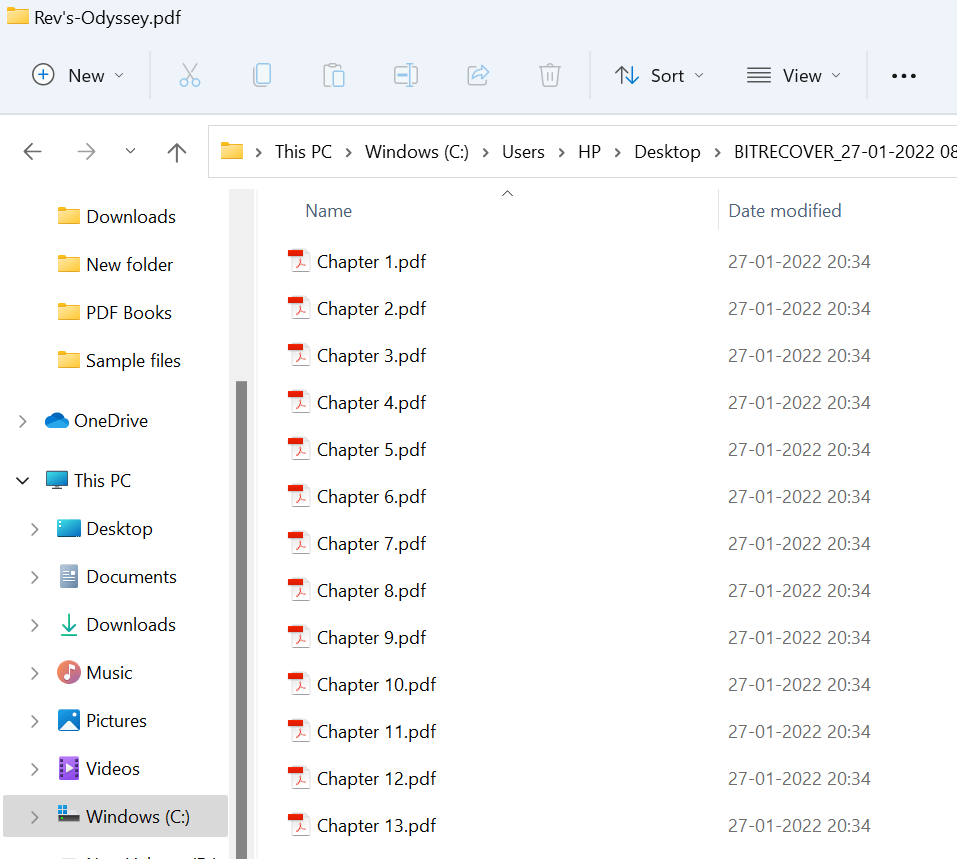Go up one folder level arrow
Viewport: 957px width, 859px height.
click(177, 152)
